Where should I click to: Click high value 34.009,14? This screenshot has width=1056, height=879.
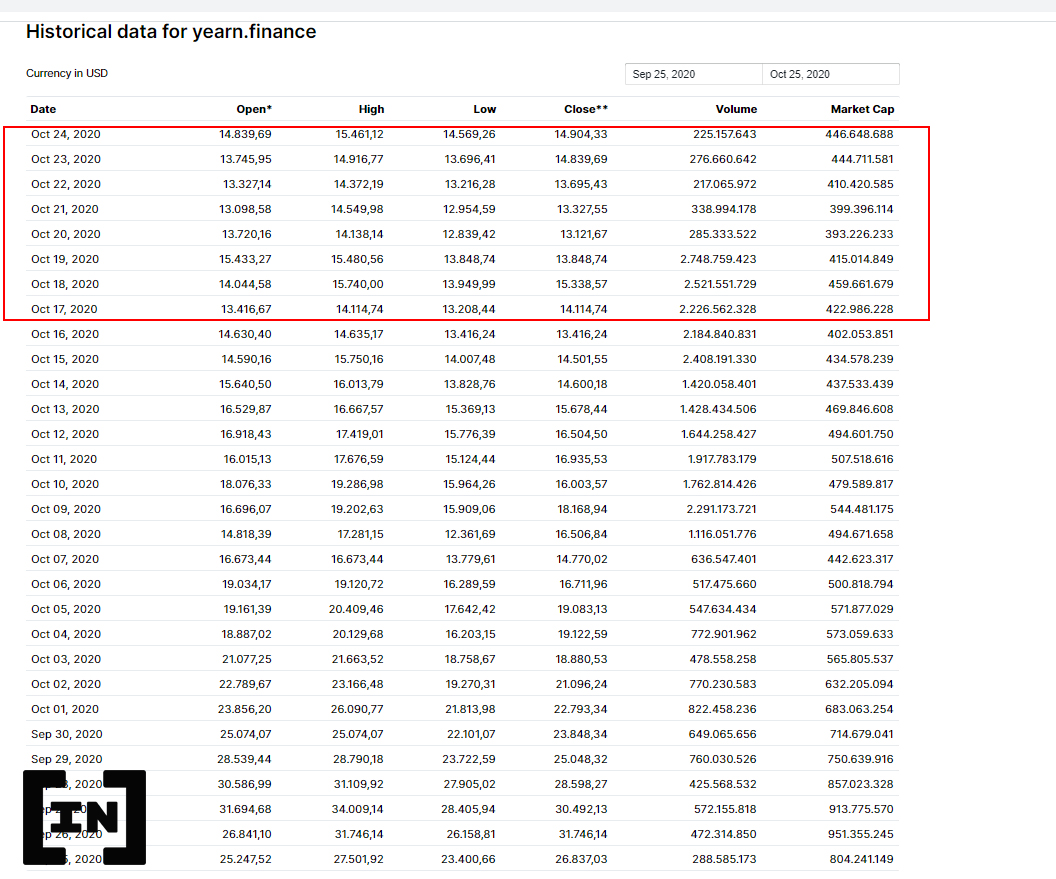pos(358,809)
